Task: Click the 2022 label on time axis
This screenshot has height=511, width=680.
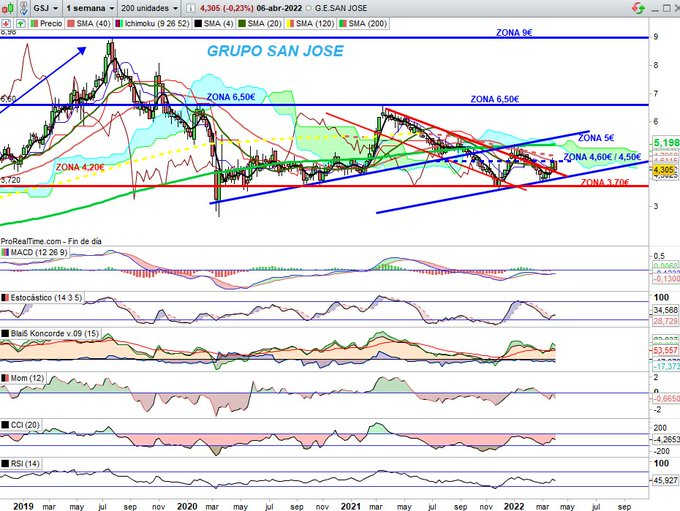Action: coord(514,506)
